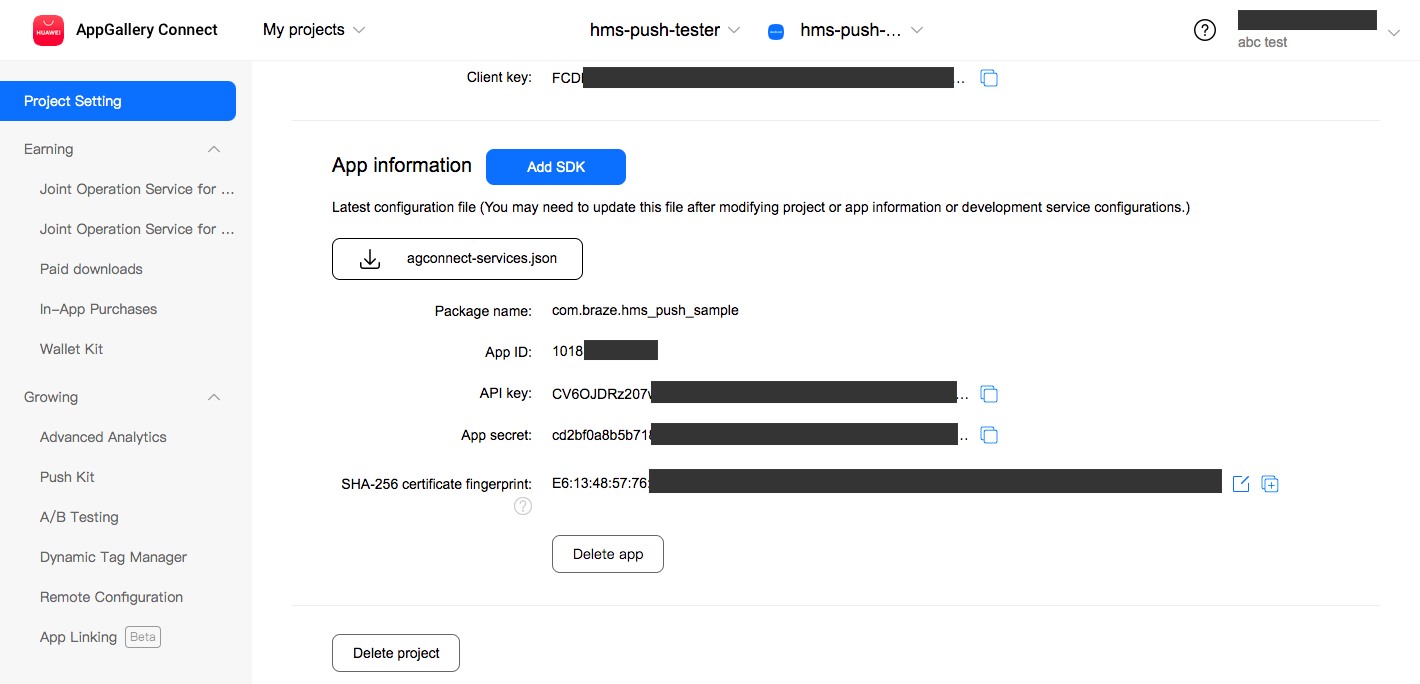
Task: Click the AppGallery Connect title
Action: pyautogui.click(x=147, y=30)
